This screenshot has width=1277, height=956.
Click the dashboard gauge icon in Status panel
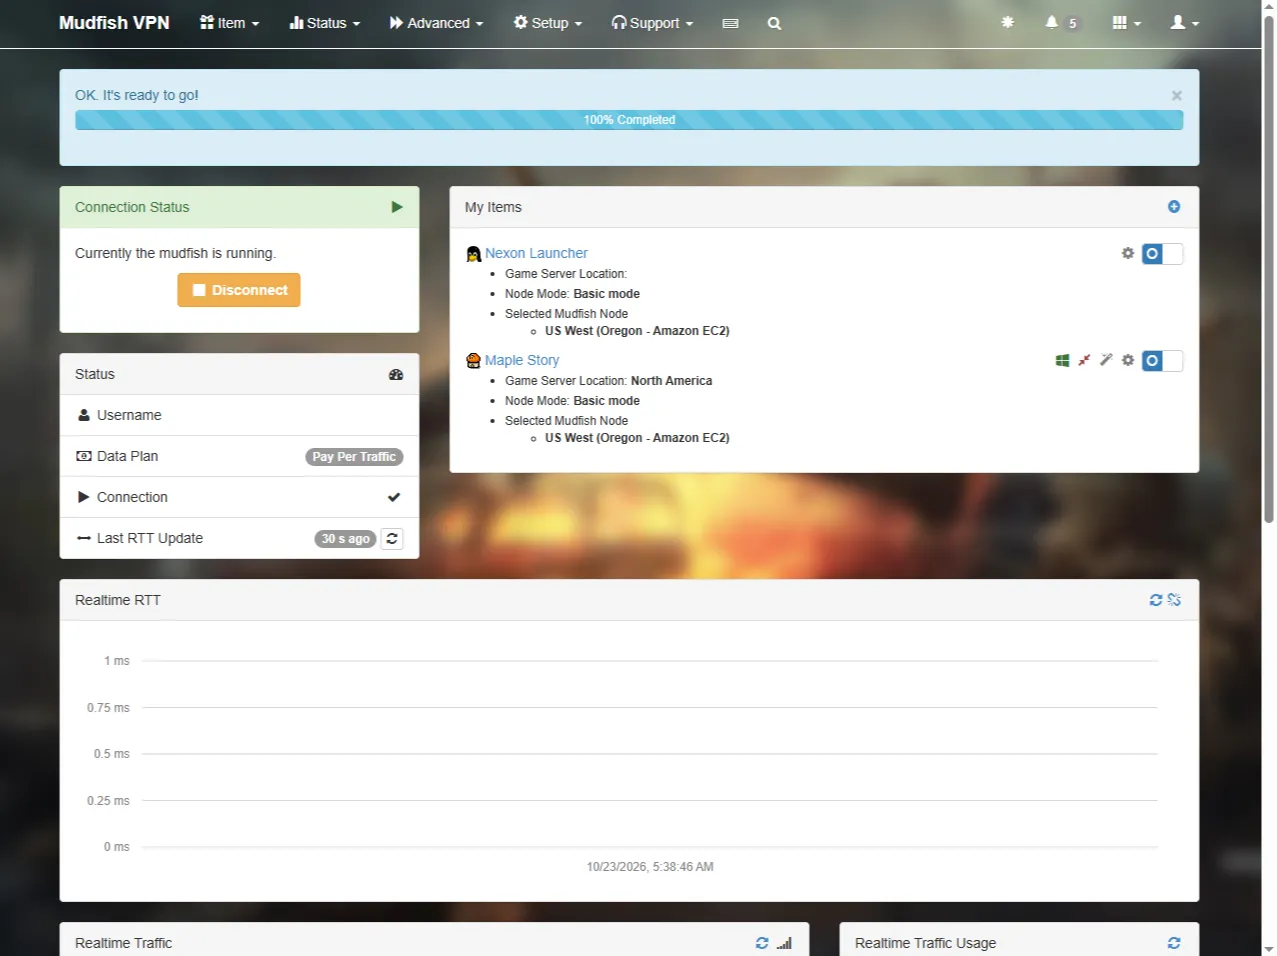coord(396,375)
